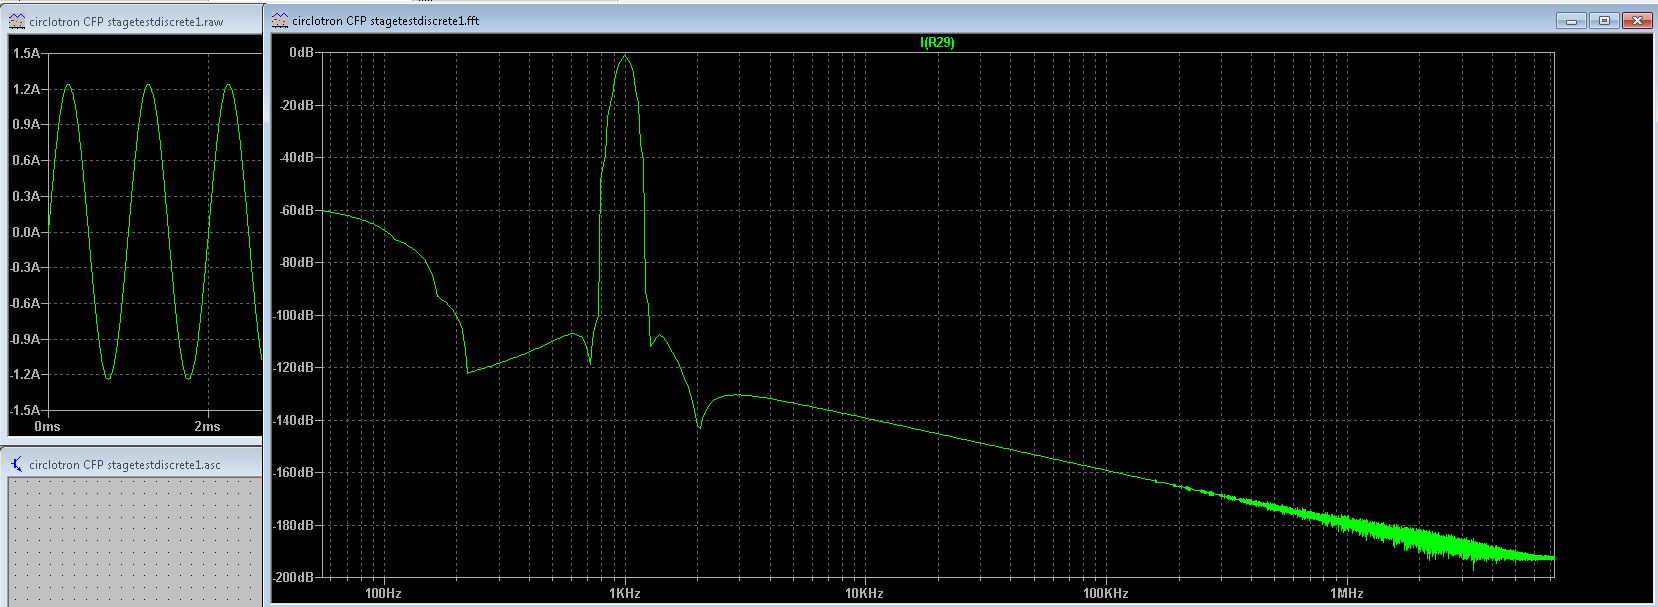Click the 1KHz frequency axis label

(624, 593)
